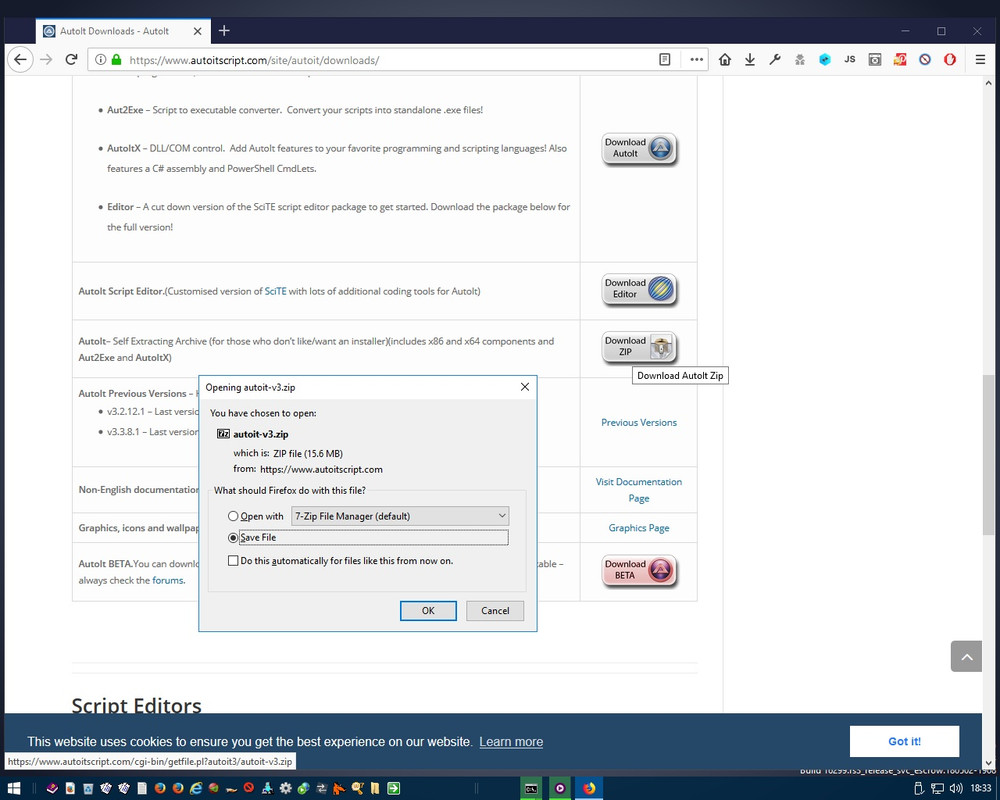The height and width of the screenshot is (800, 1000).
Task: Click the 'autoit-v3.zip' filename in dialog
Action: tap(260, 434)
